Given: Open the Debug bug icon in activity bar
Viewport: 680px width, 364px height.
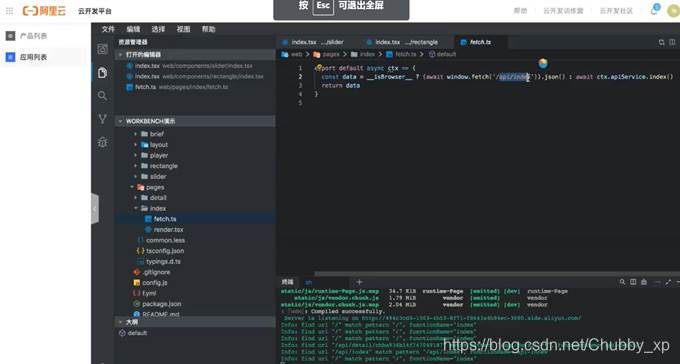Looking at the screenshot, I should click(x=102, y=142).
